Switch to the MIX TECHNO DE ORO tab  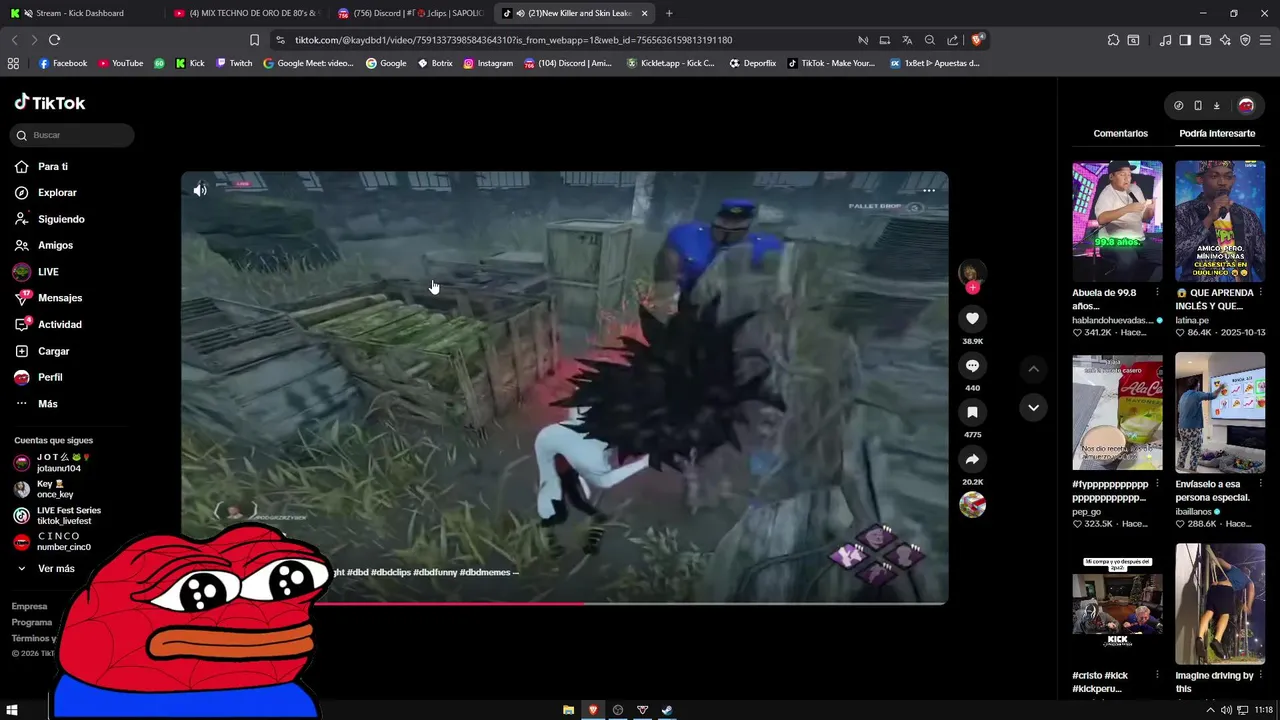[245, 13]
